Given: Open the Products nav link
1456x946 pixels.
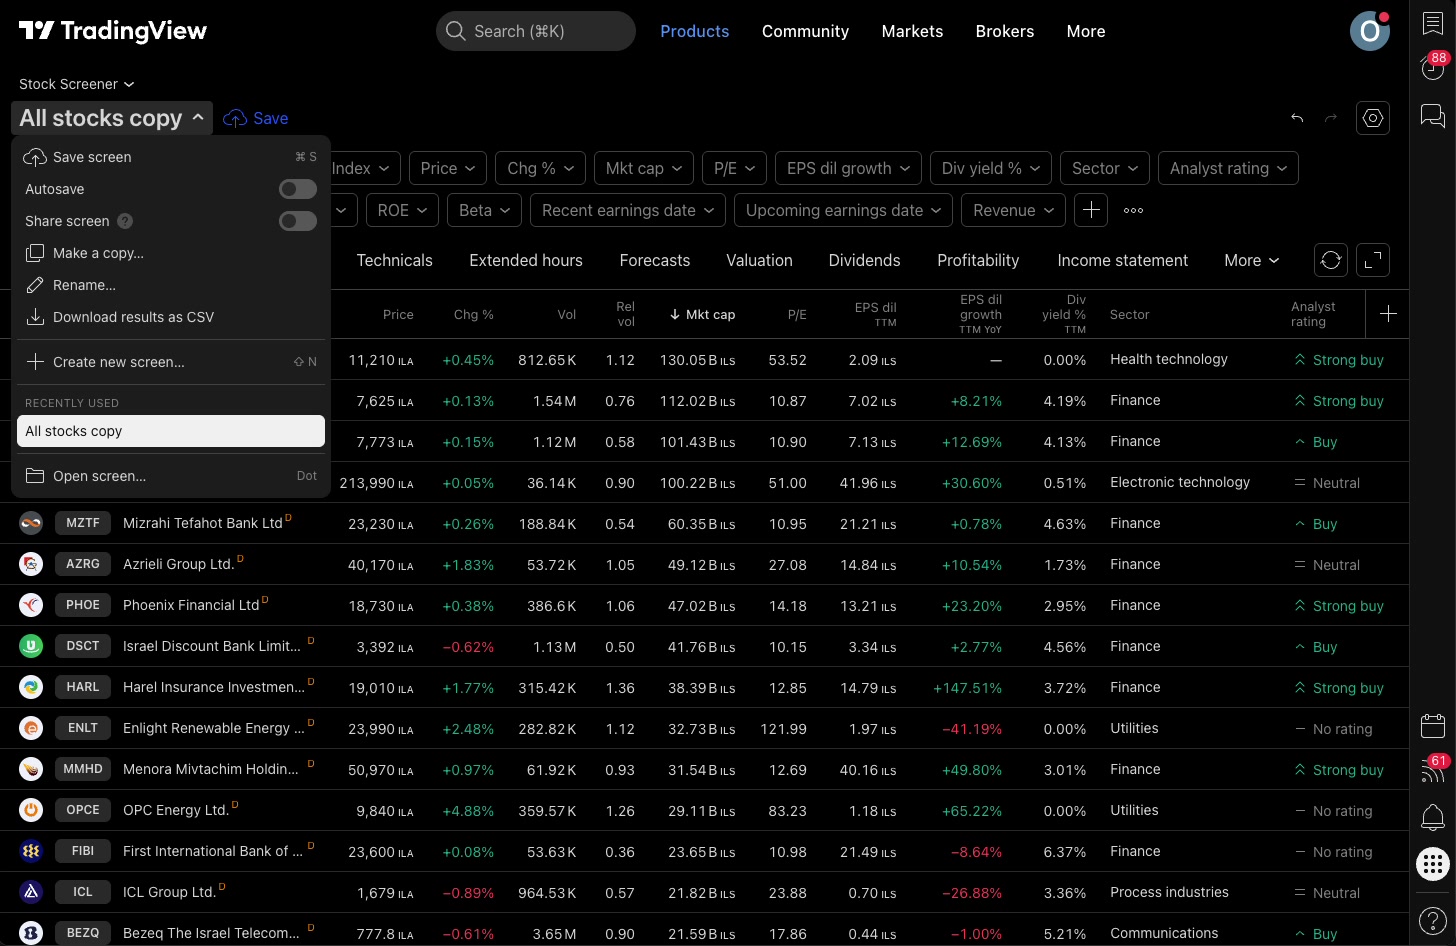Looking at the screenshot, I should 694,31.
